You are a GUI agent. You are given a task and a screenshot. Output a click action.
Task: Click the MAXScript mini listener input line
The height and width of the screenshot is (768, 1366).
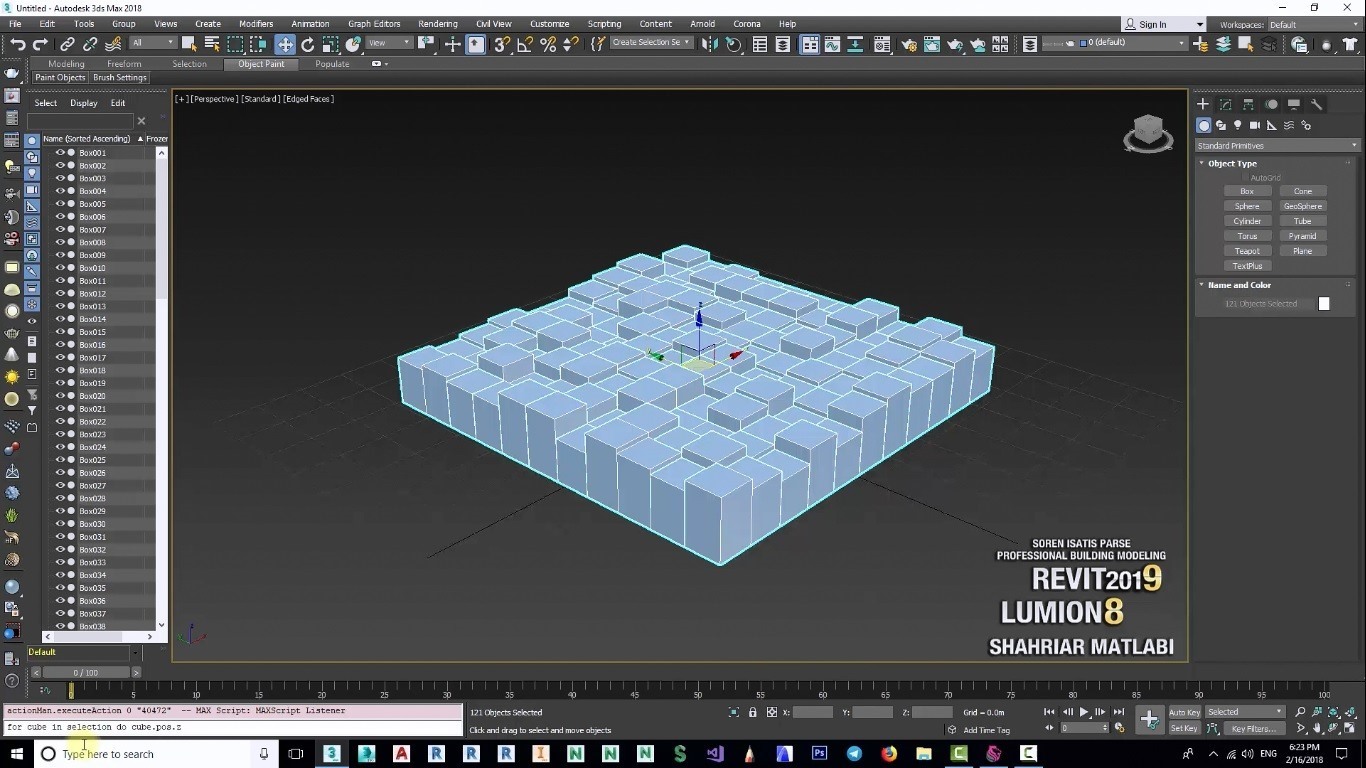click(234, 727)
